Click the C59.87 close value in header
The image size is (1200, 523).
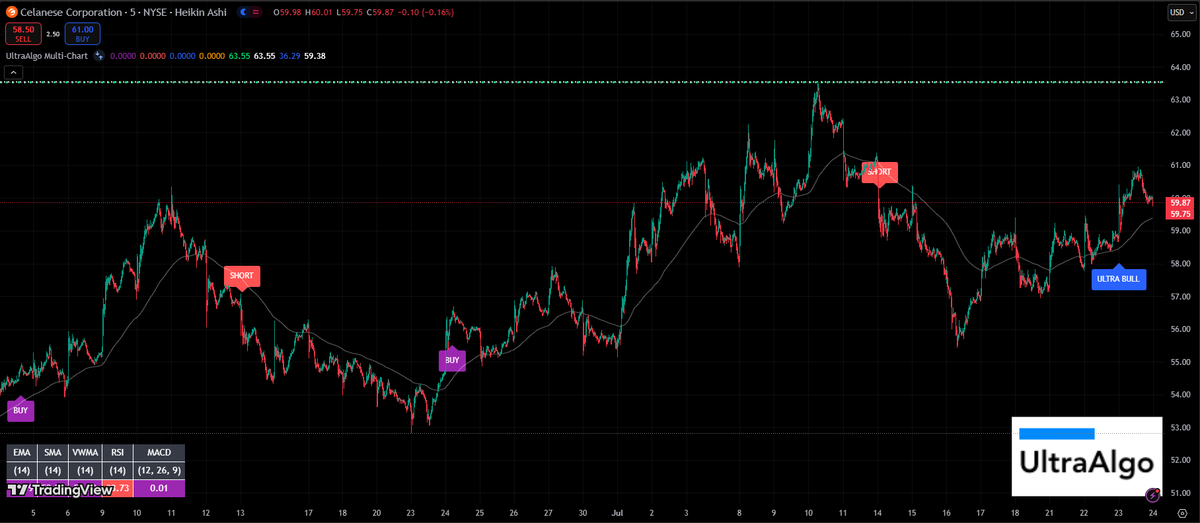[x=380, y=12]
